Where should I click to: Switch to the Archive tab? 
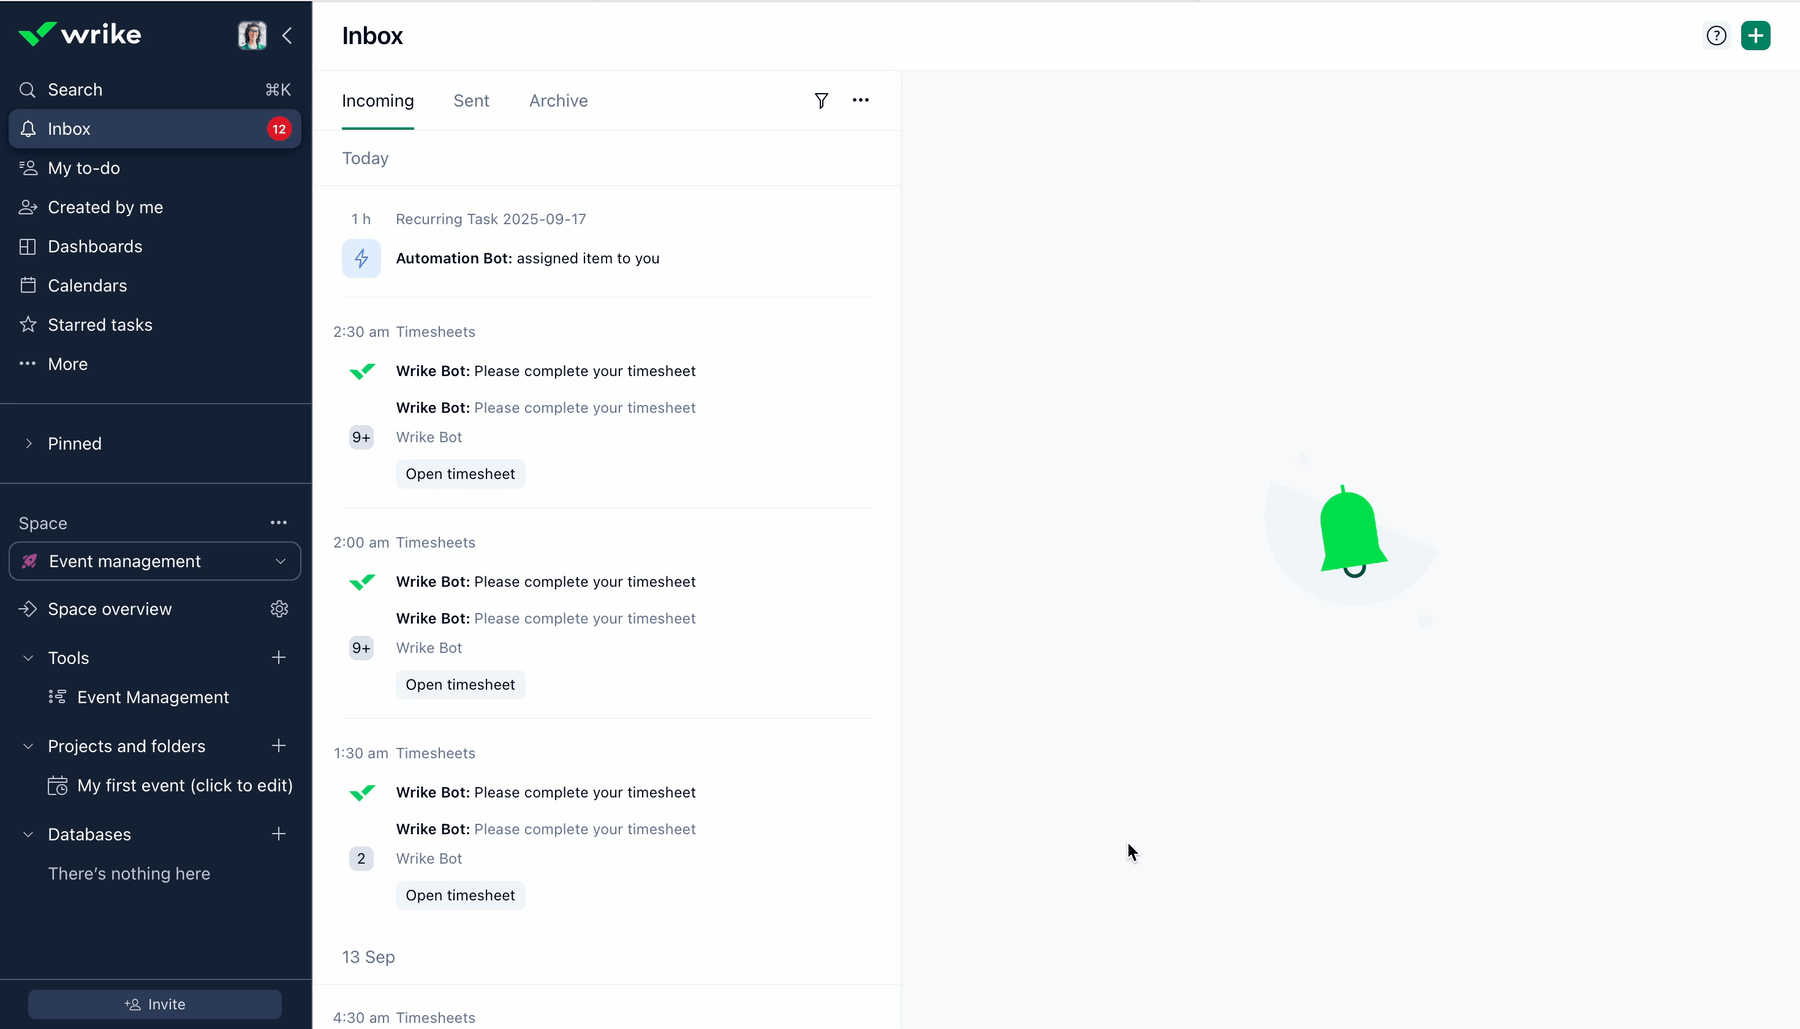558,100
